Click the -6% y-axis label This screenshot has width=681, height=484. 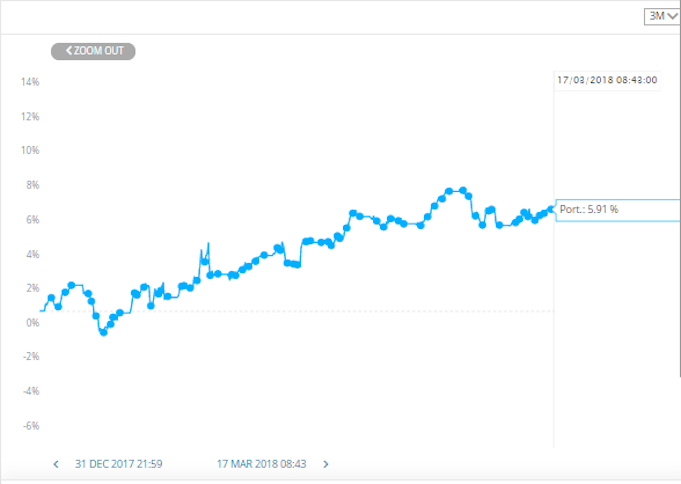click(31, 426)
